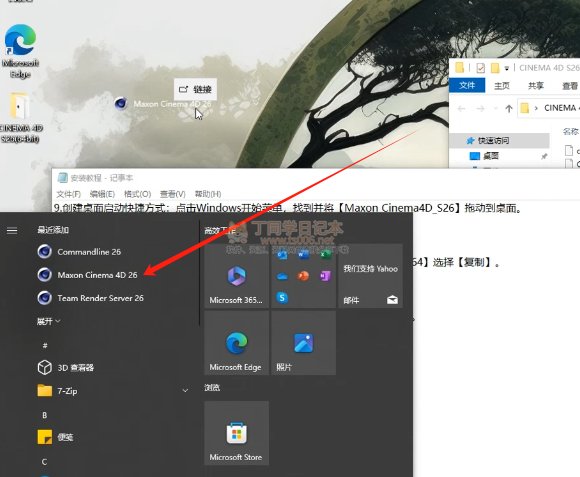The height and width of the screenshot is (477, 580).
Task: Click Explorer properties checkmark quick-access icon
Action: pos(480,68)
